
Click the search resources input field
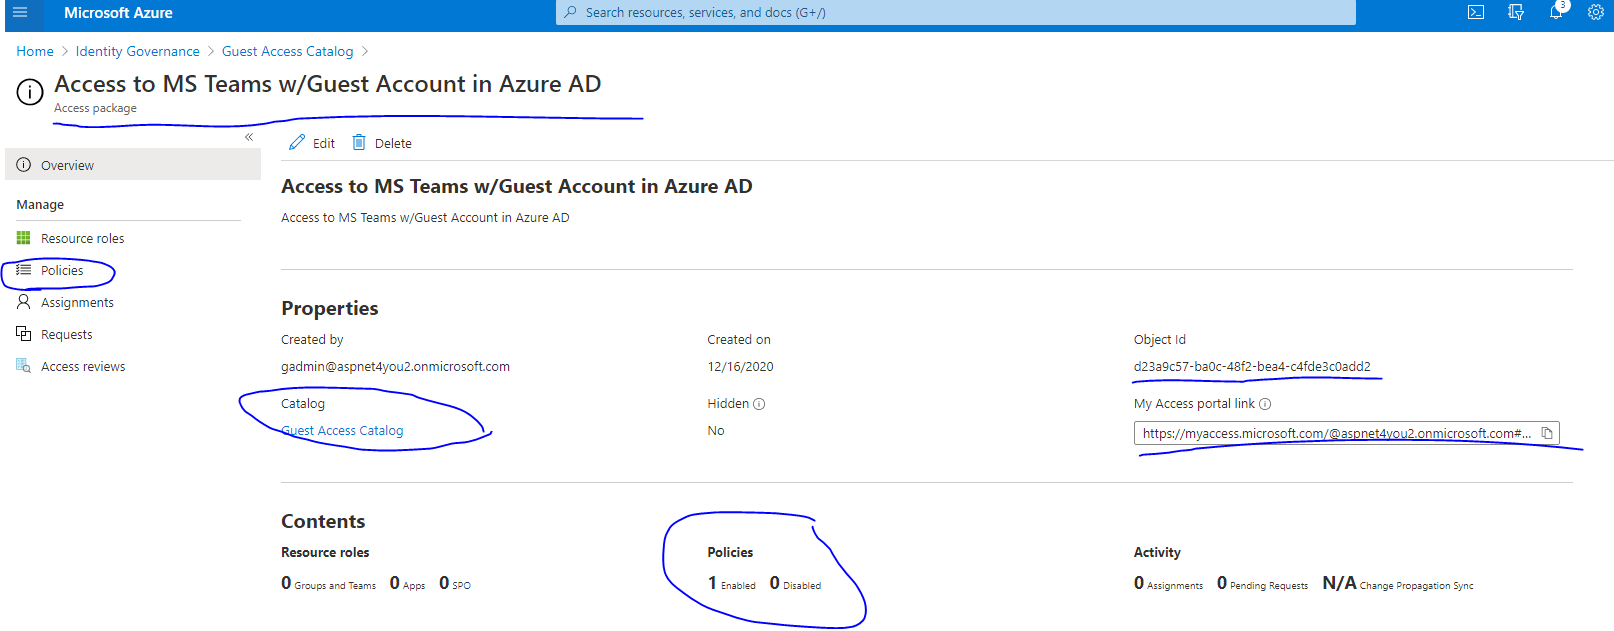[956, 13]
